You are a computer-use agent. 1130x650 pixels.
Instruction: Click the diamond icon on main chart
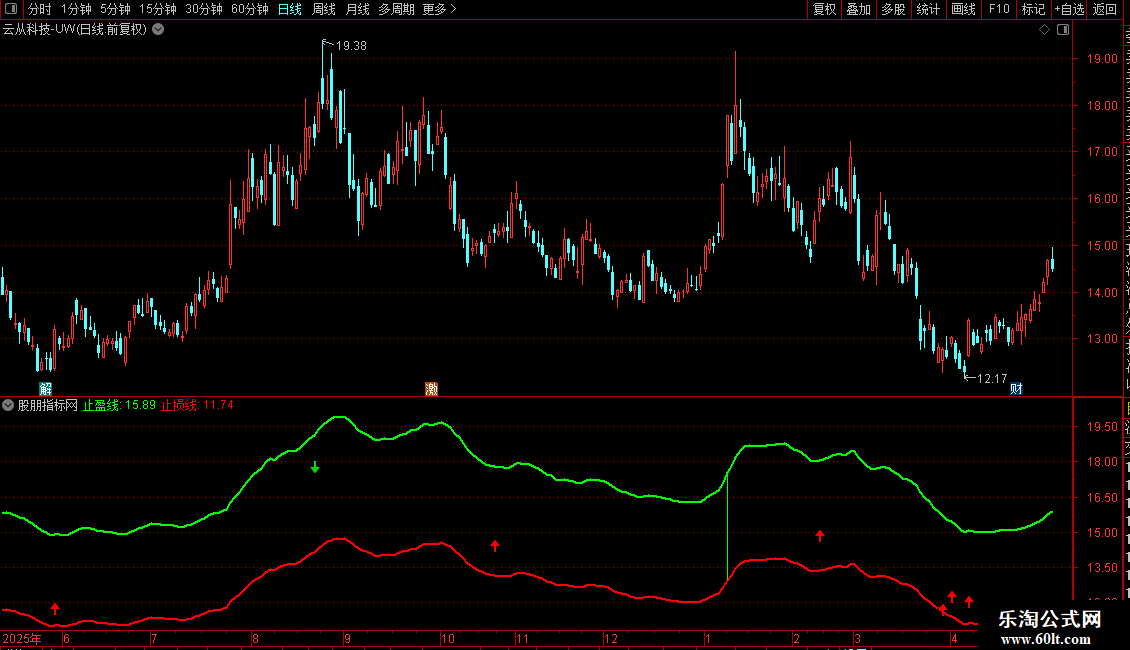(x=1044, y=30)
